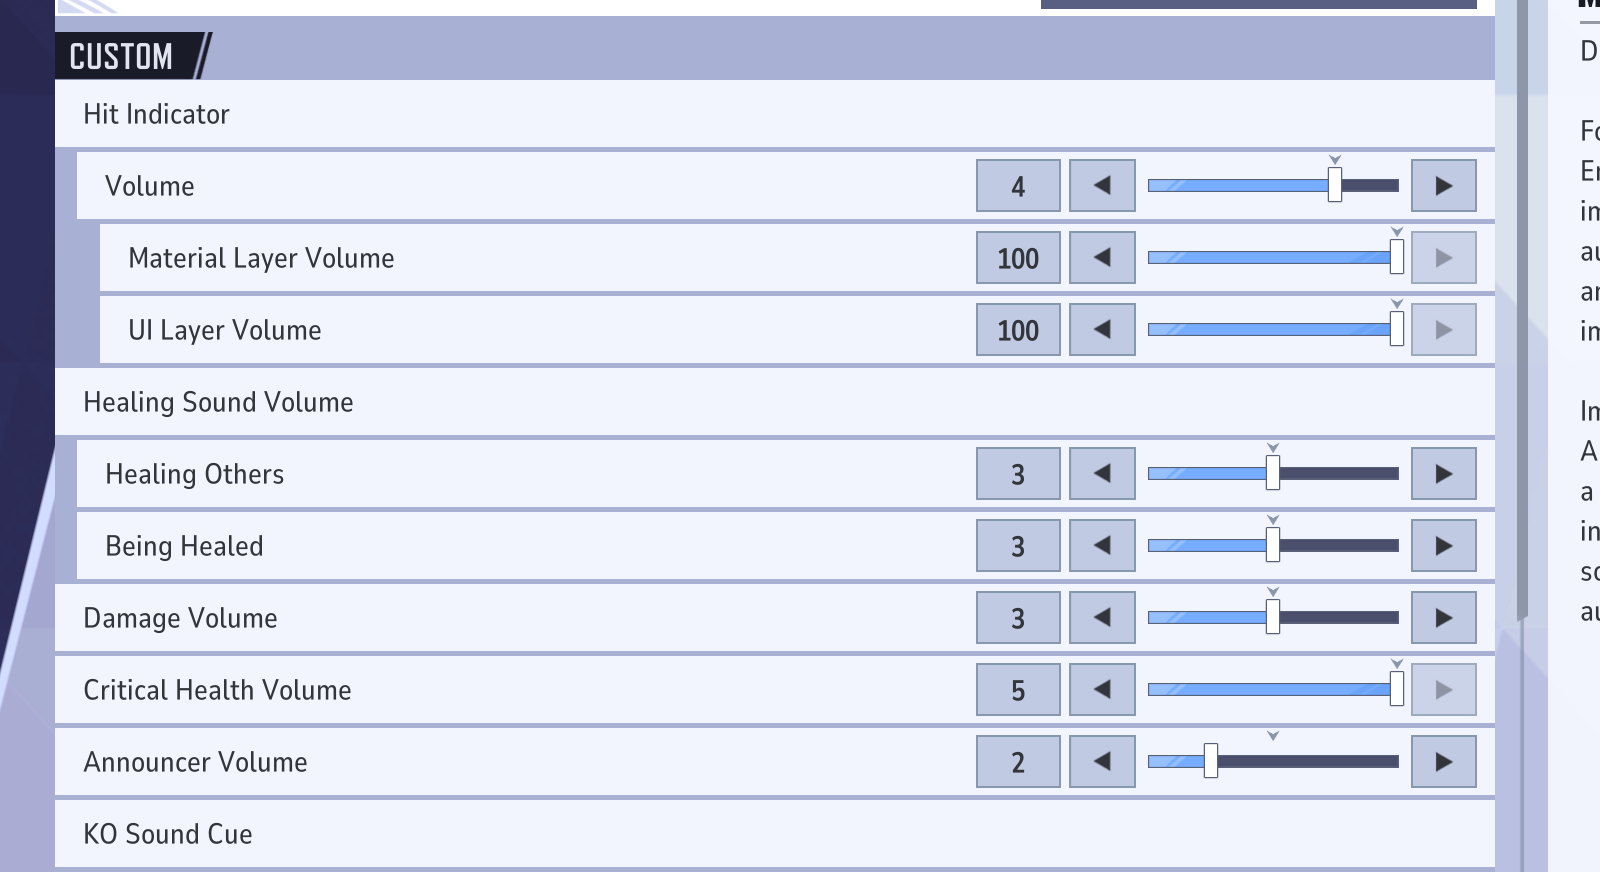
Task: Click the Material Layer Volume value box
Action: click(1018, 258)
